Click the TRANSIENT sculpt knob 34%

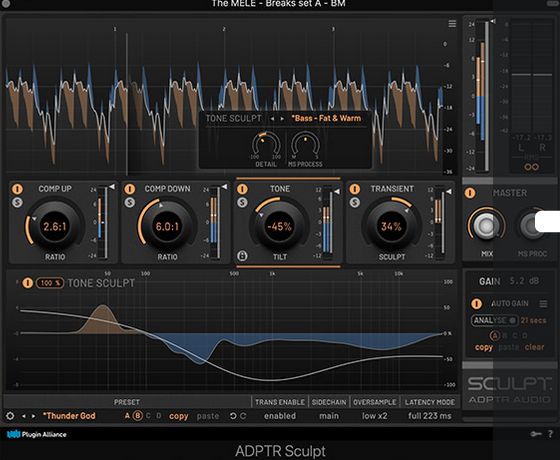391,226
